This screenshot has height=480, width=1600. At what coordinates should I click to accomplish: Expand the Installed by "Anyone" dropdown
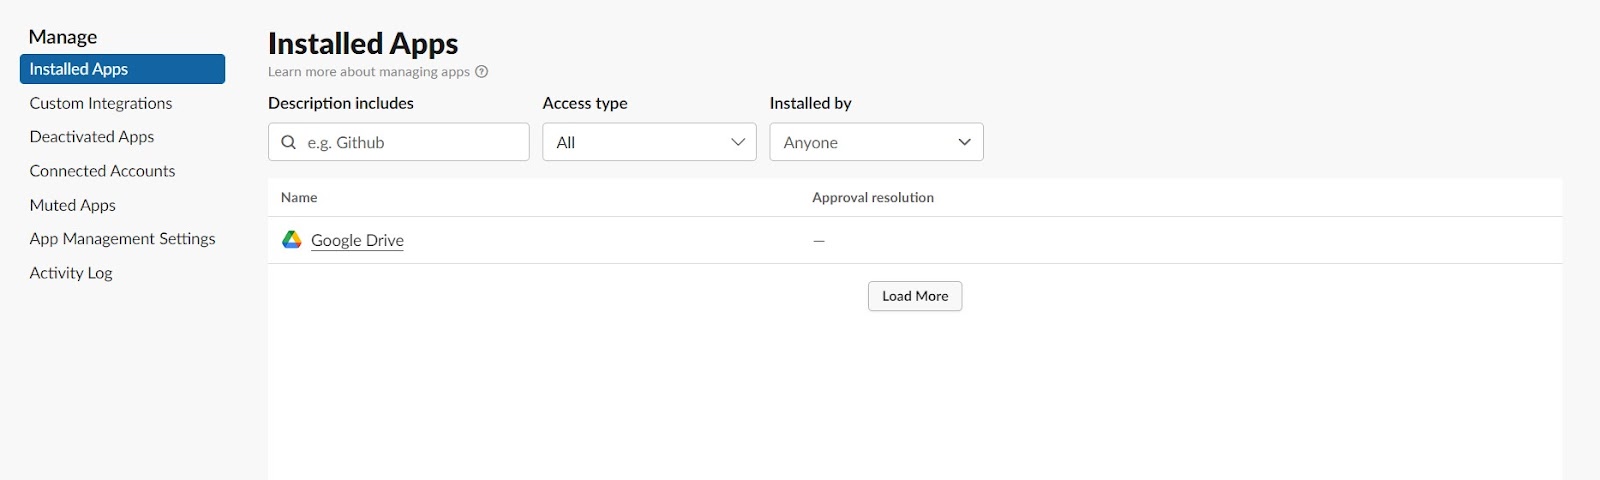[876, 142]
